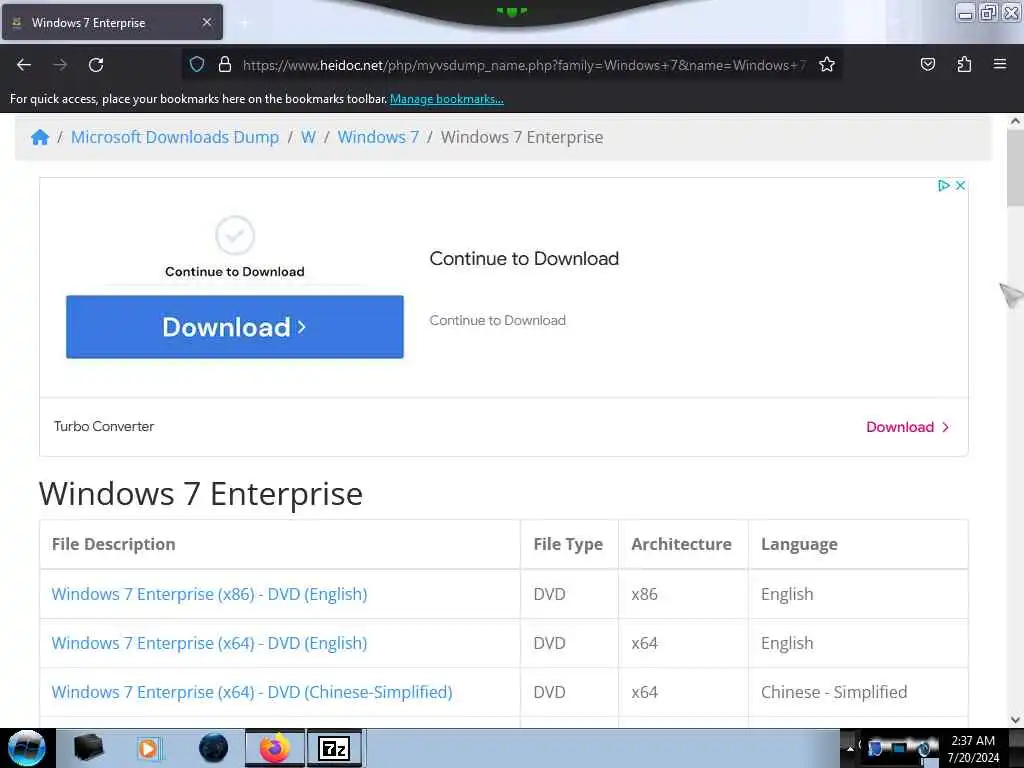Click the restore window button
The image size is (1024, 768).
pos(988,12)
